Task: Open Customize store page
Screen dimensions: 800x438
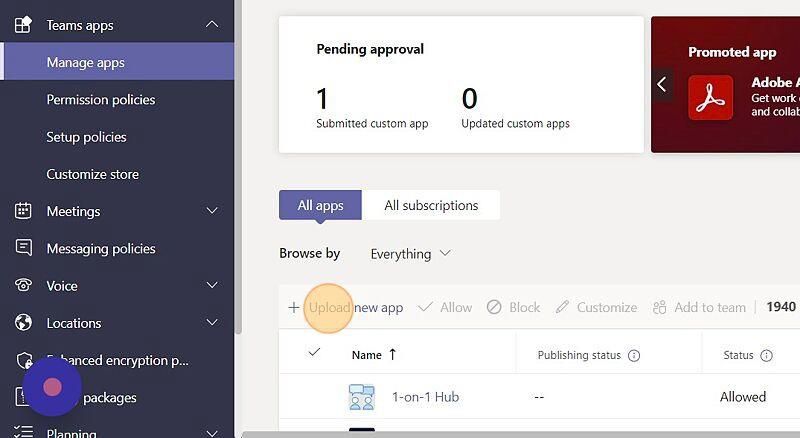Action: point(92,174)
